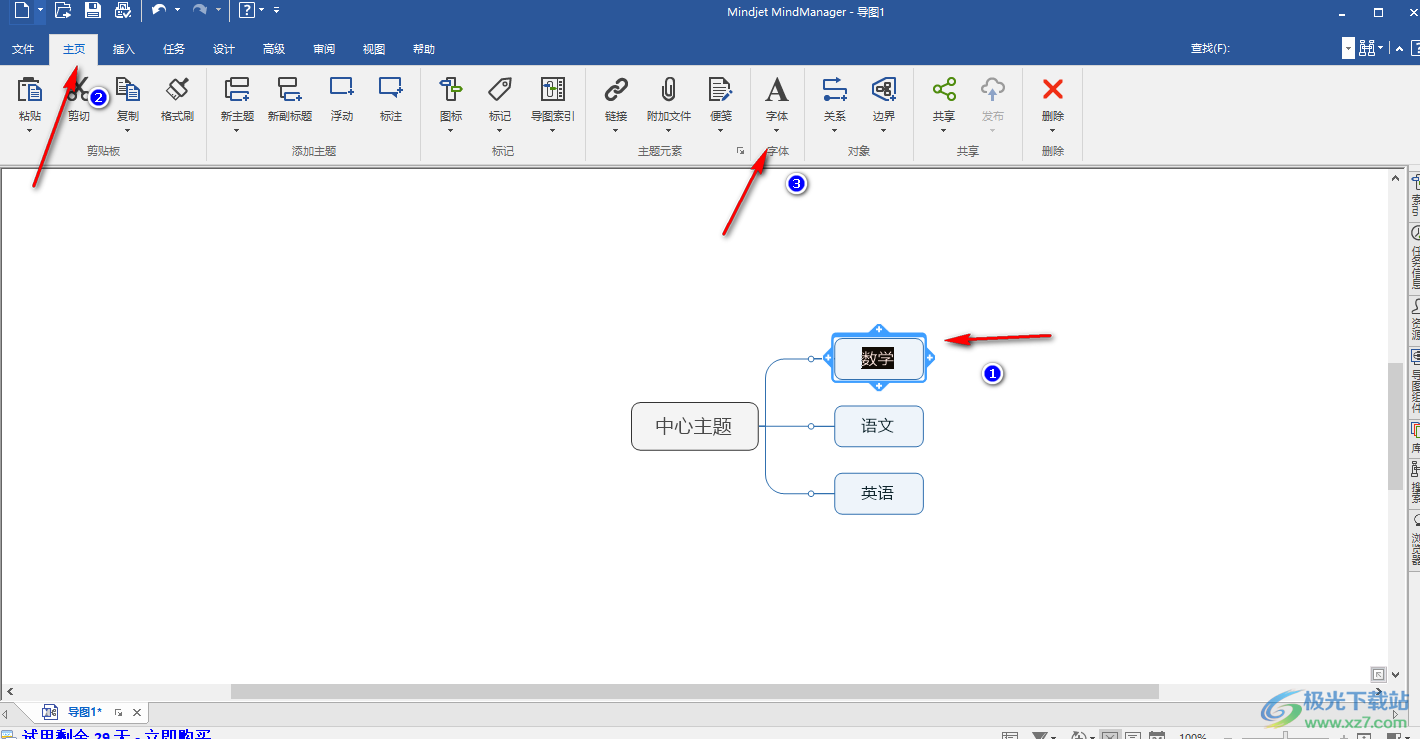
Task: Click the plus handle below 数学 topic
Action: click(x=878, y=386)
